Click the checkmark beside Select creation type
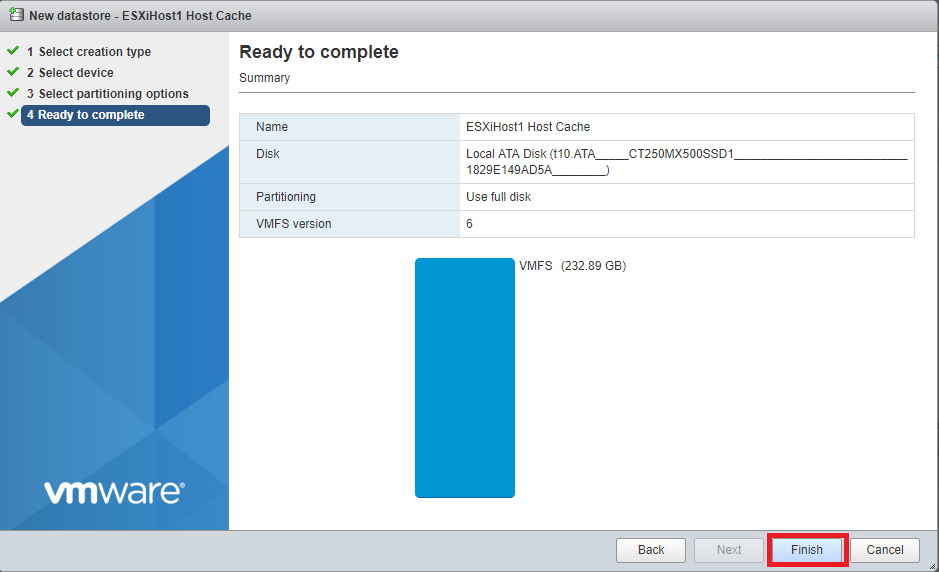 click(x=13, y=51)
